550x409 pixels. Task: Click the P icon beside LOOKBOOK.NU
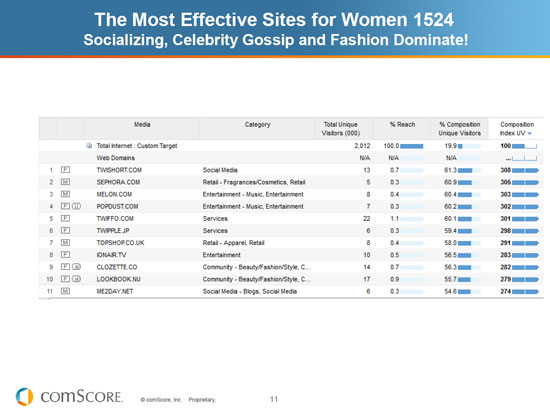(x=65, y=279)
